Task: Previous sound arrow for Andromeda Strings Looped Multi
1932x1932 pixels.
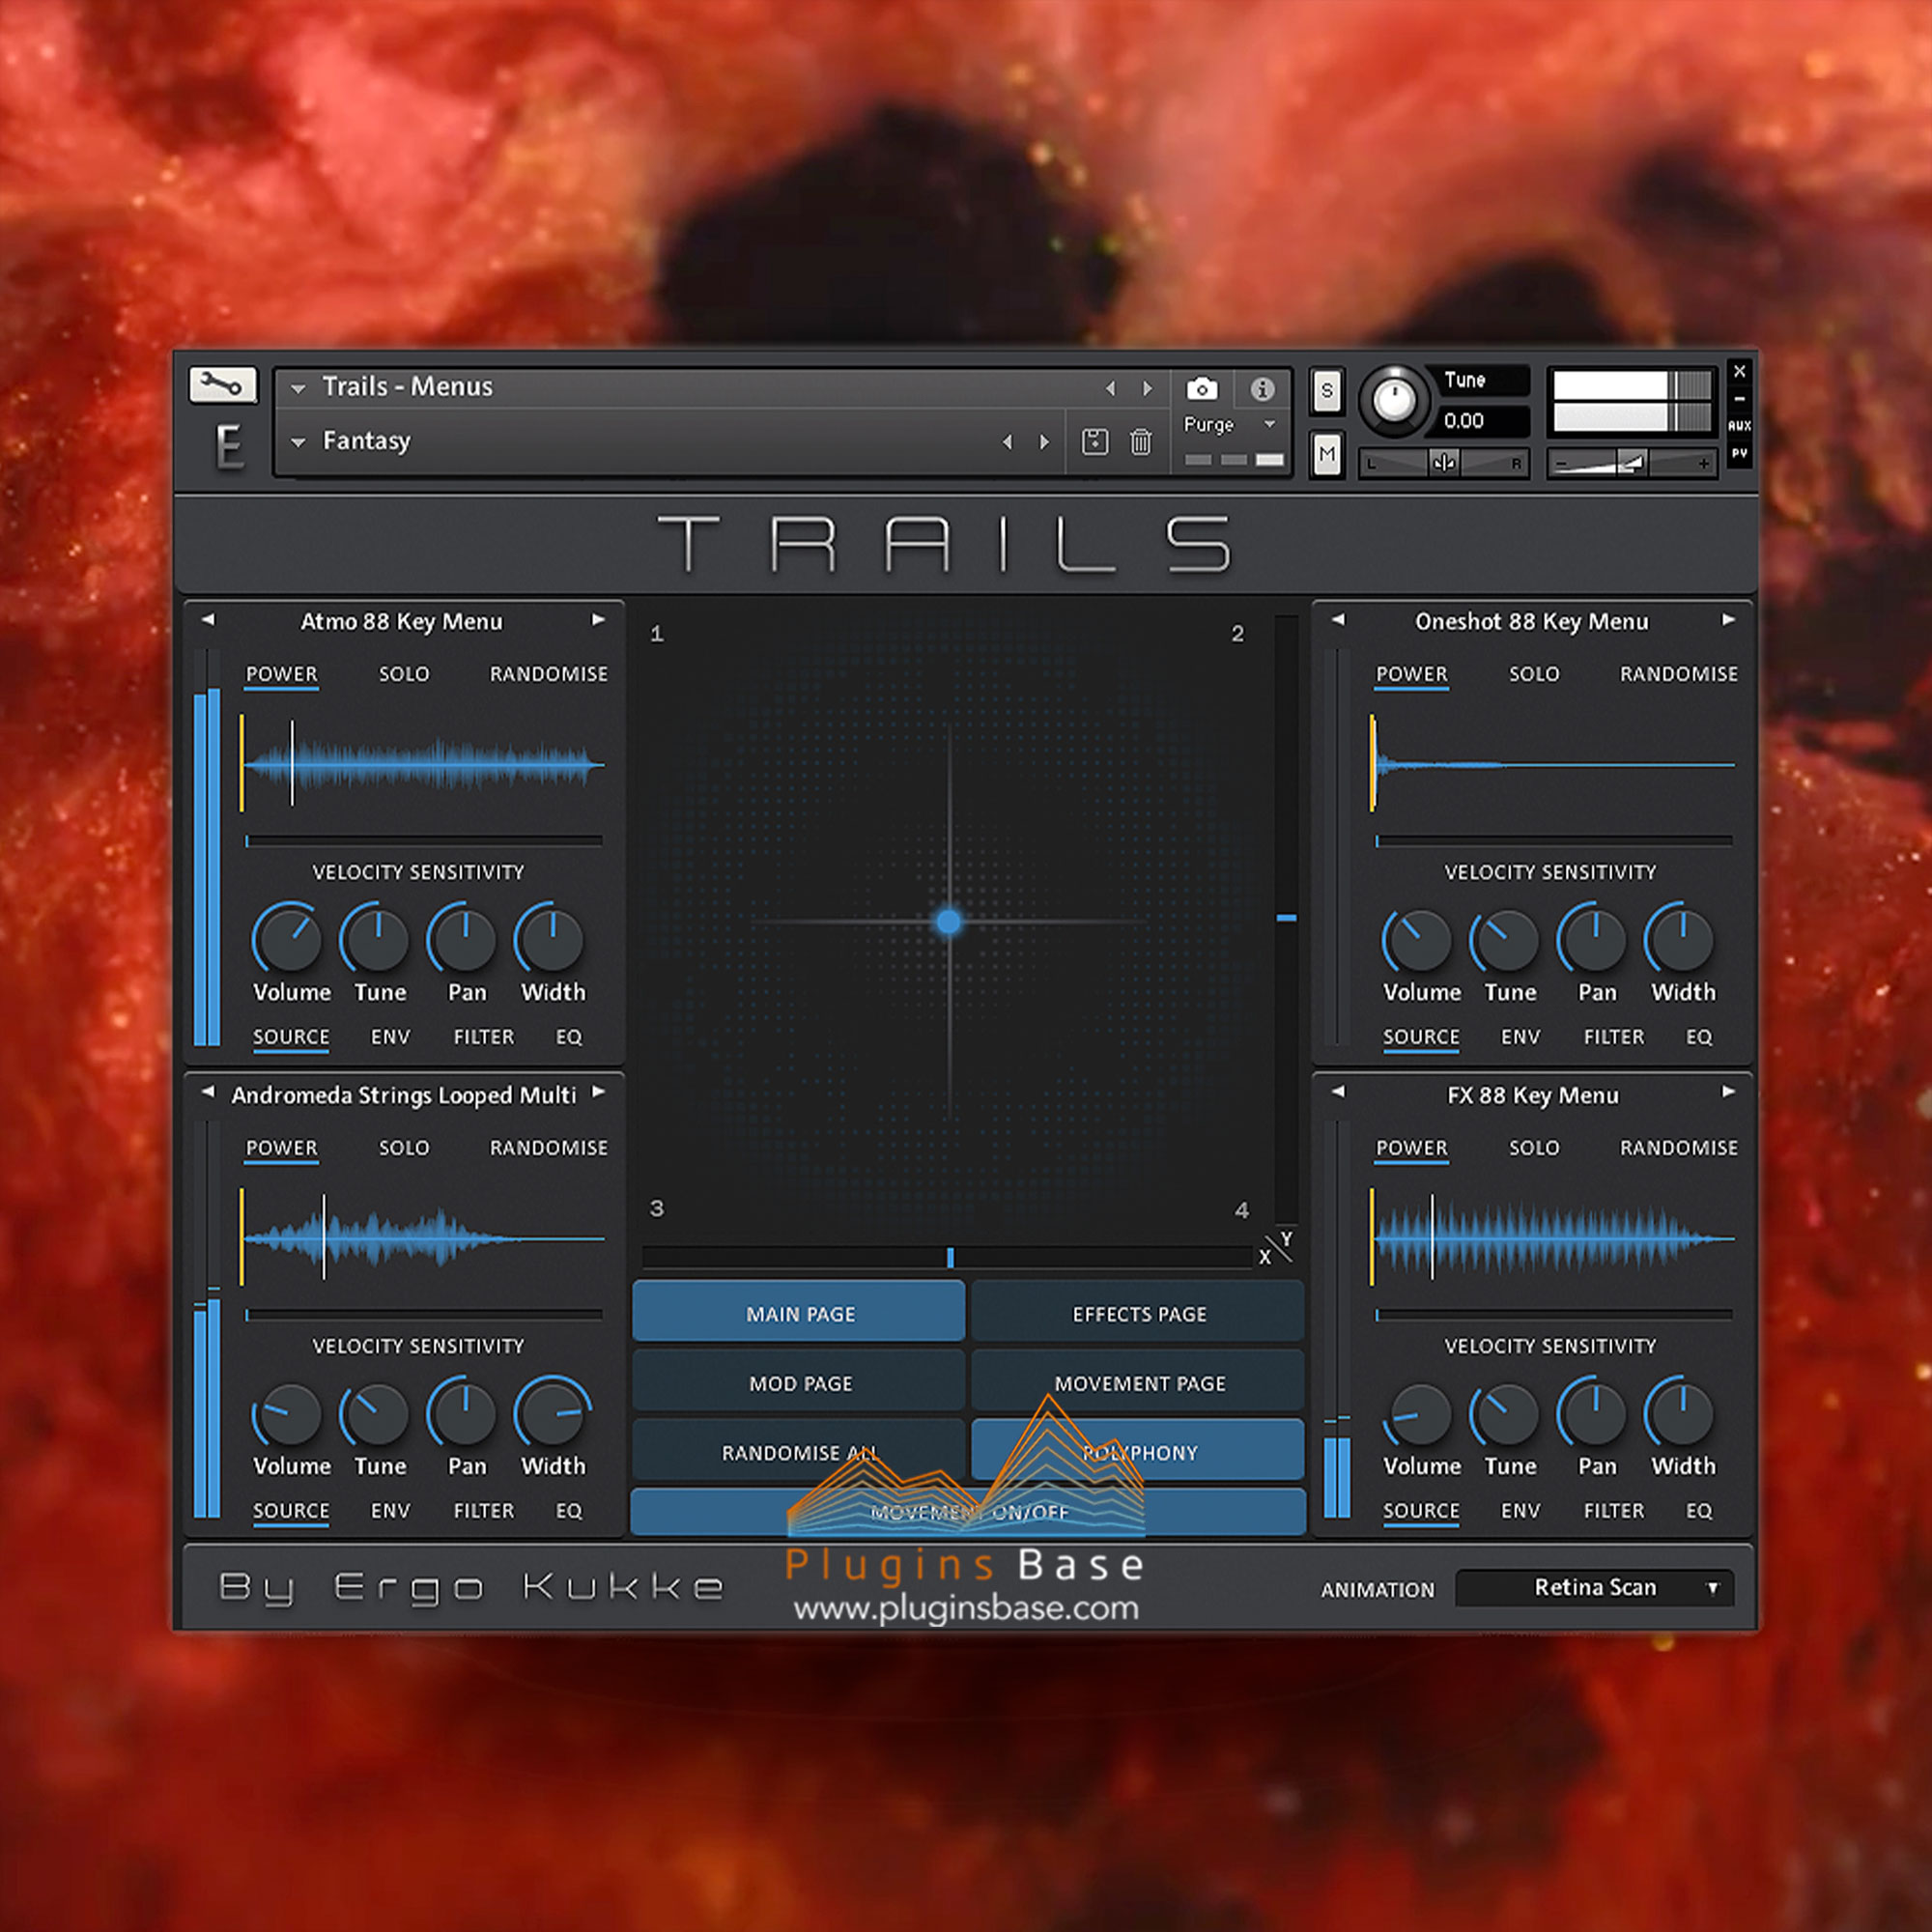Action: 208,1092
